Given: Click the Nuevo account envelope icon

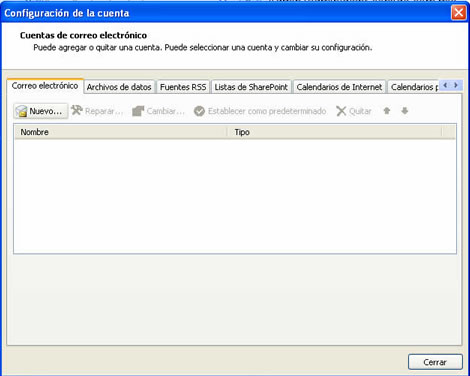Looking at the screenshot, I should point(22,111).
